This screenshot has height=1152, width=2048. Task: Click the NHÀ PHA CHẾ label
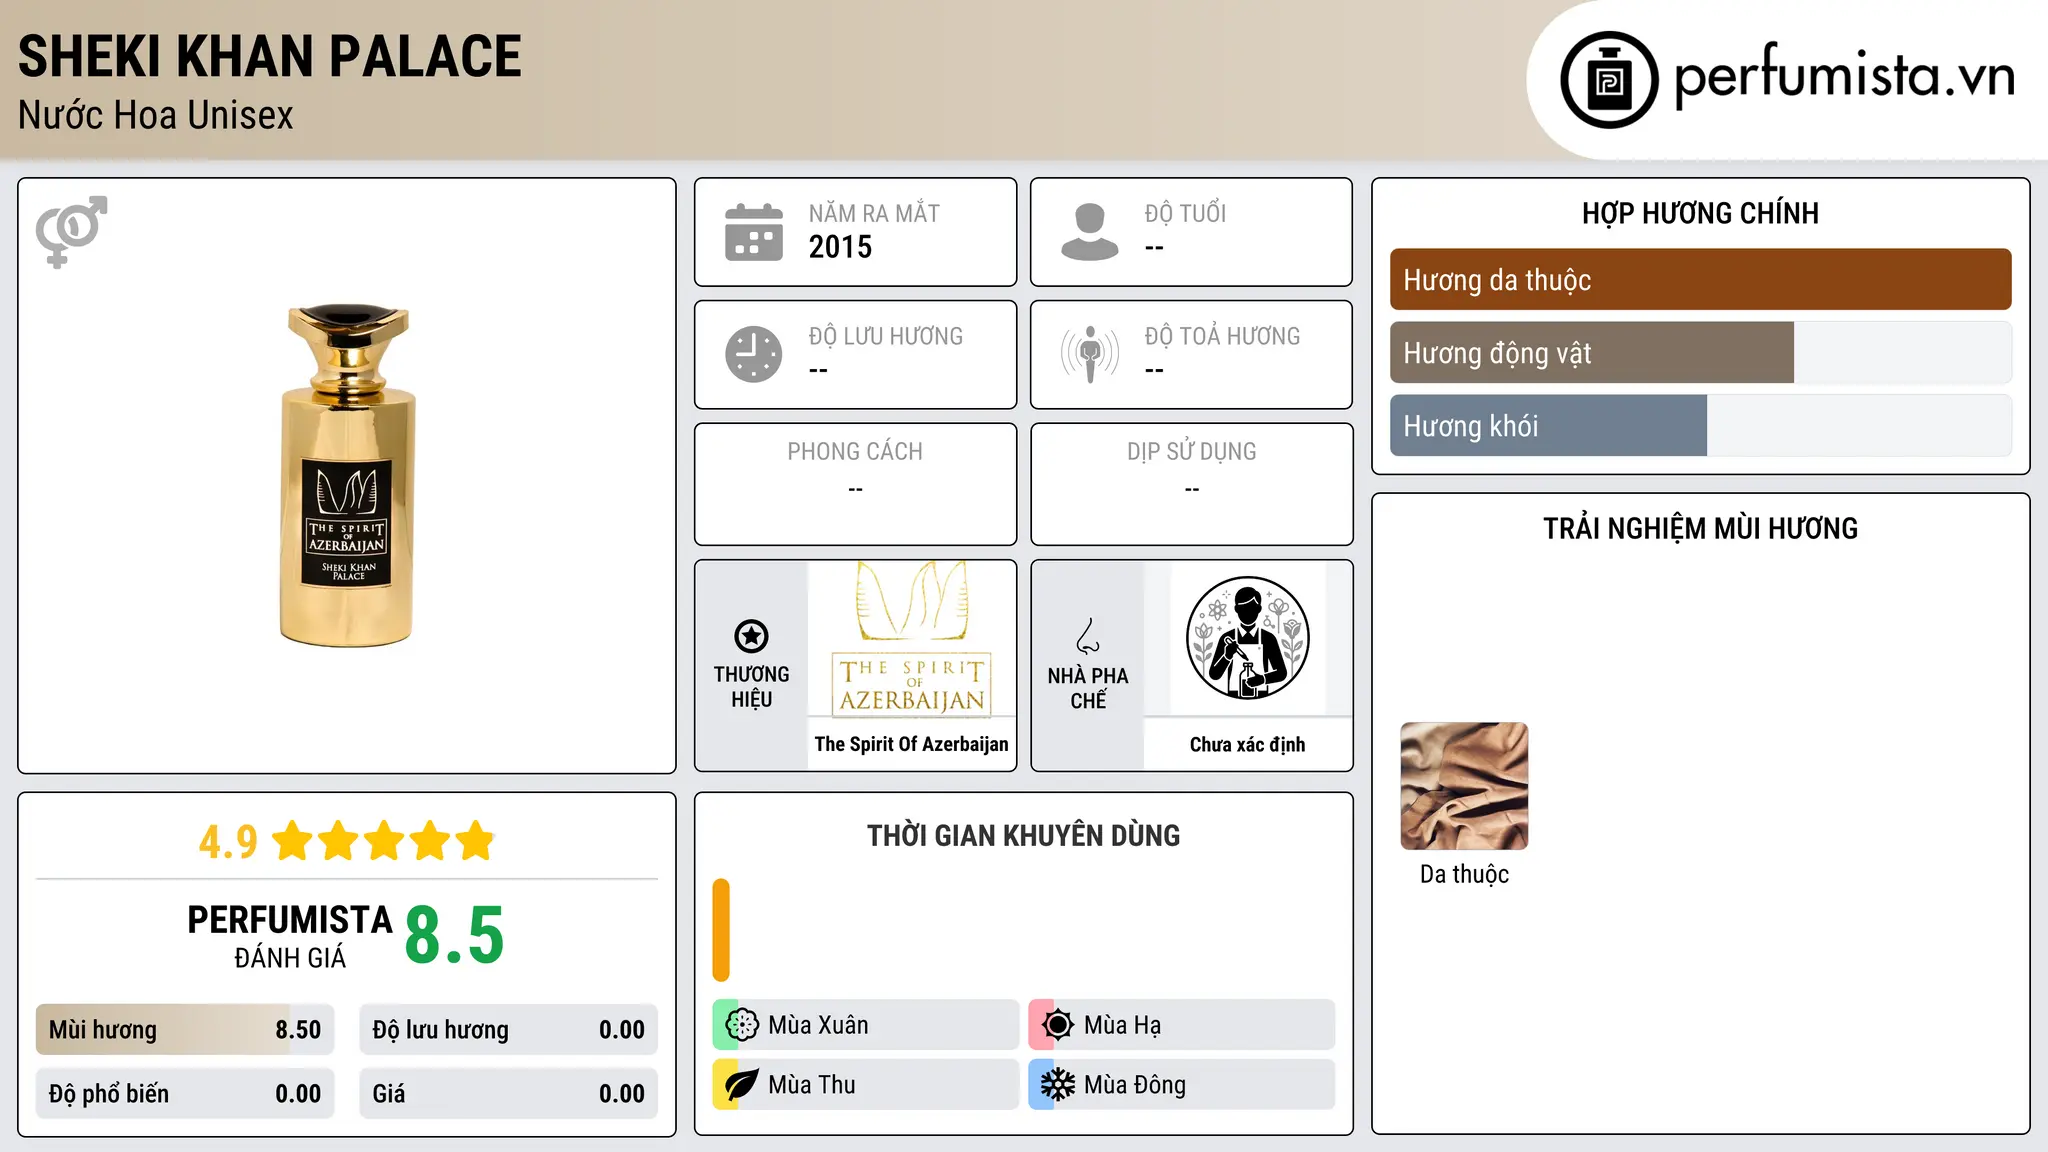(1088, 688)
